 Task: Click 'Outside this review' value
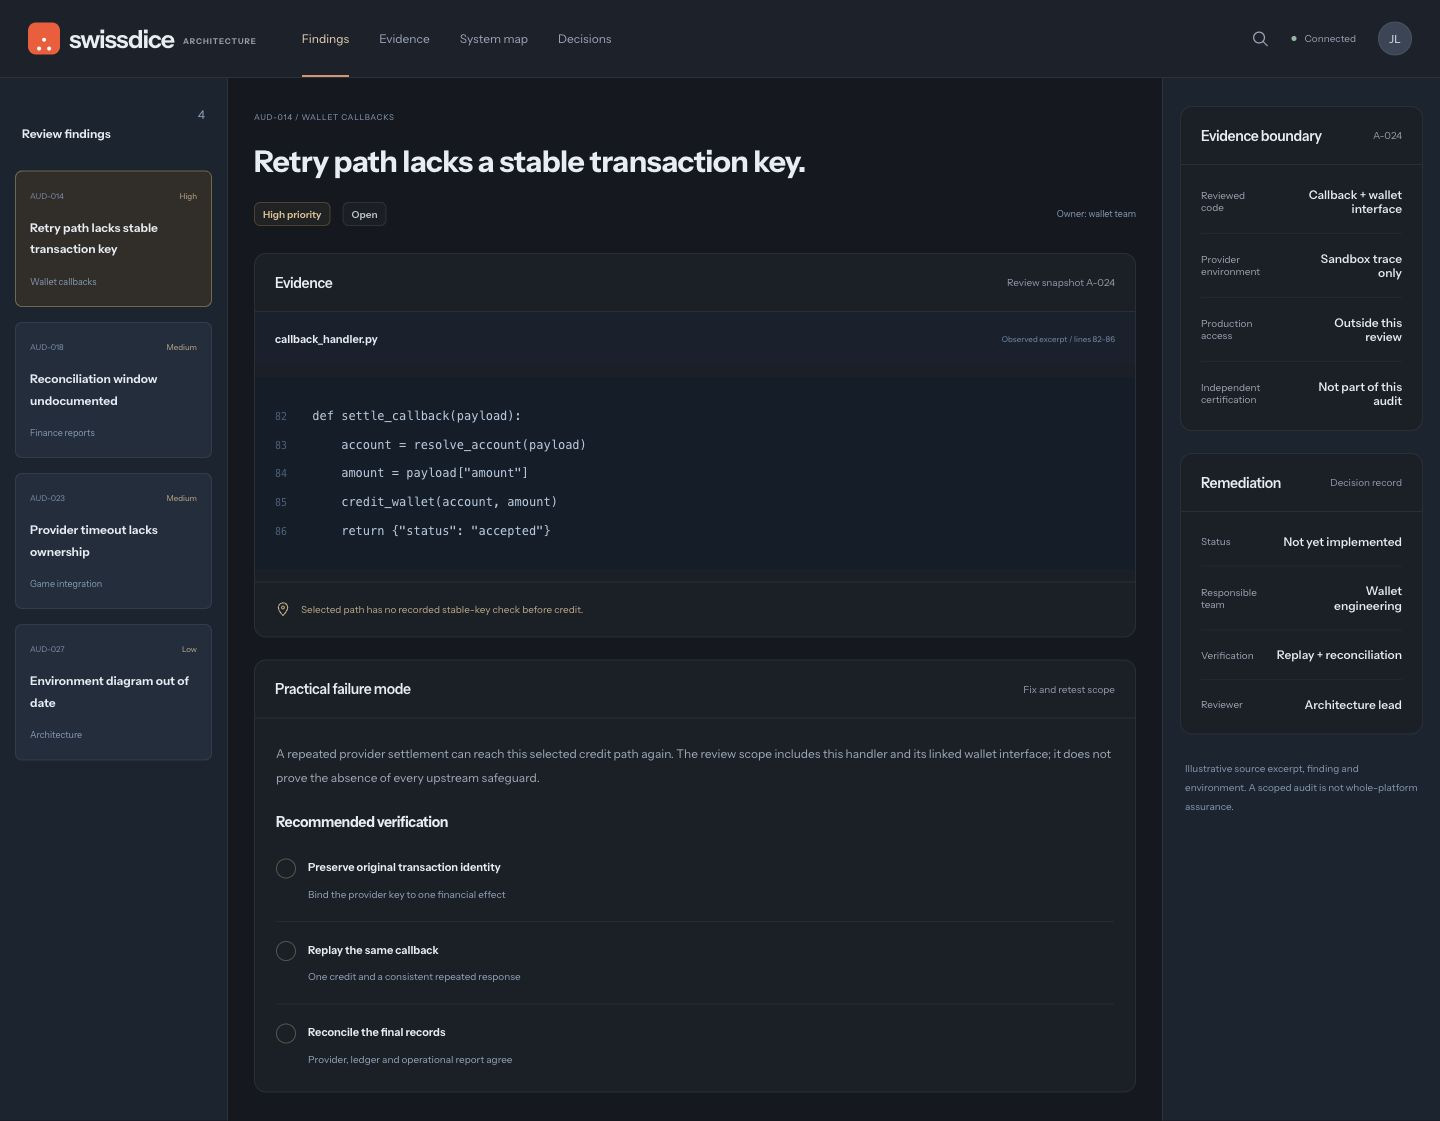pyautogui.click(x=1367, y=330)
